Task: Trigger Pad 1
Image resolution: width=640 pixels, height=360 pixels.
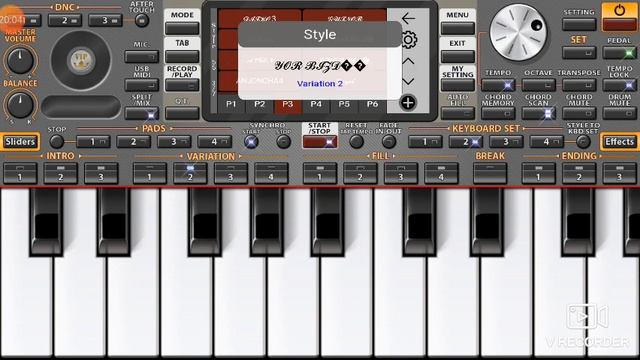Action: [x=93, y=142]
